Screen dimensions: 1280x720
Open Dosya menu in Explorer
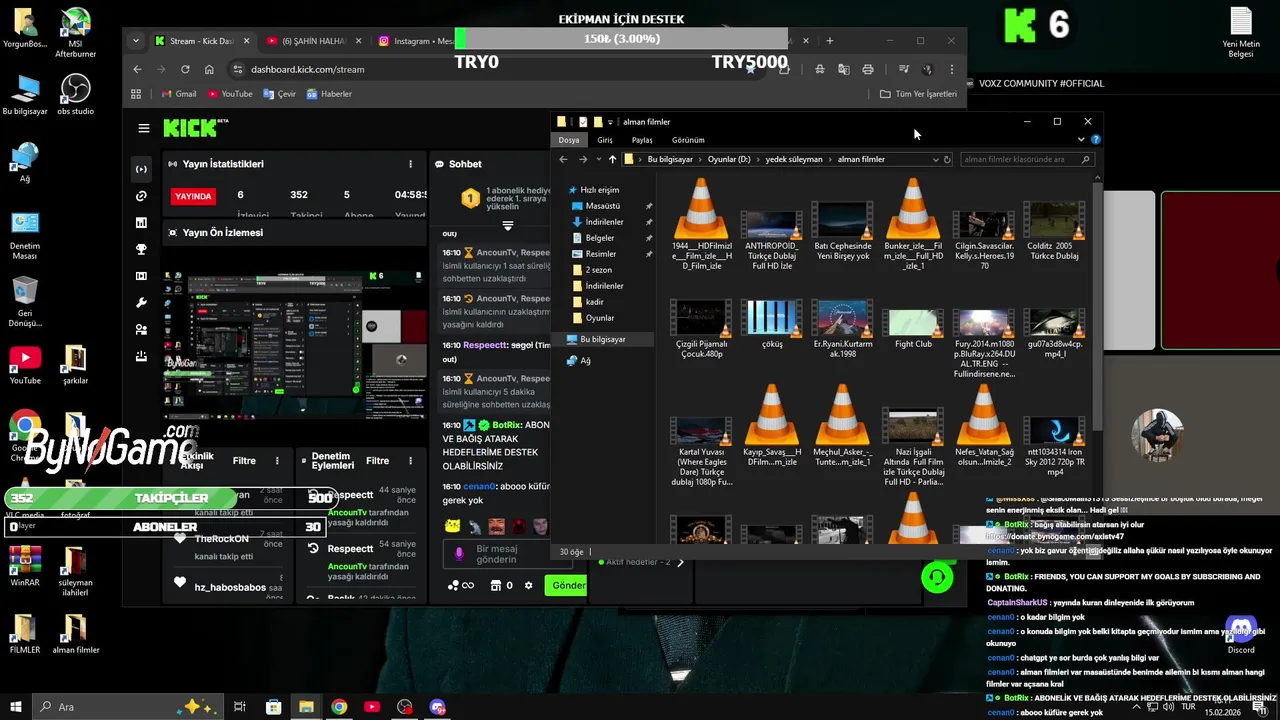point(568,140)
